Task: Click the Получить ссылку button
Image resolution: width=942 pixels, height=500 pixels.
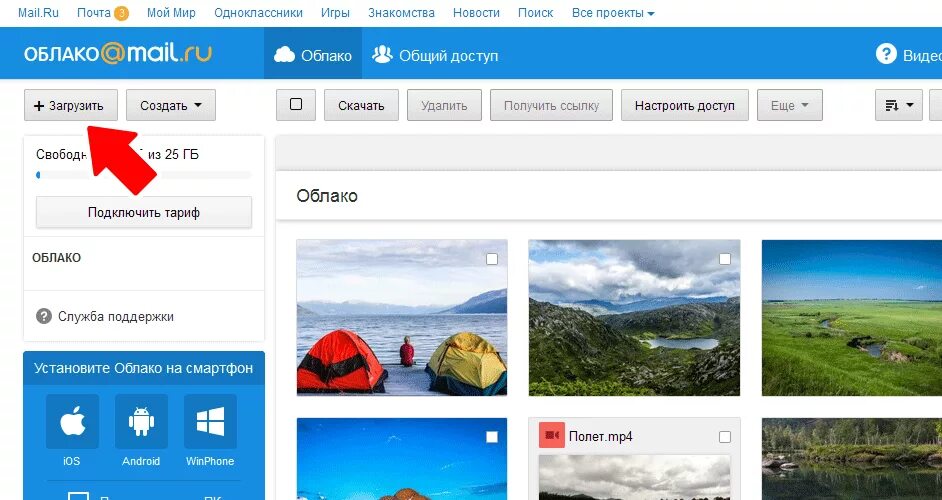Action: [552, 105]
